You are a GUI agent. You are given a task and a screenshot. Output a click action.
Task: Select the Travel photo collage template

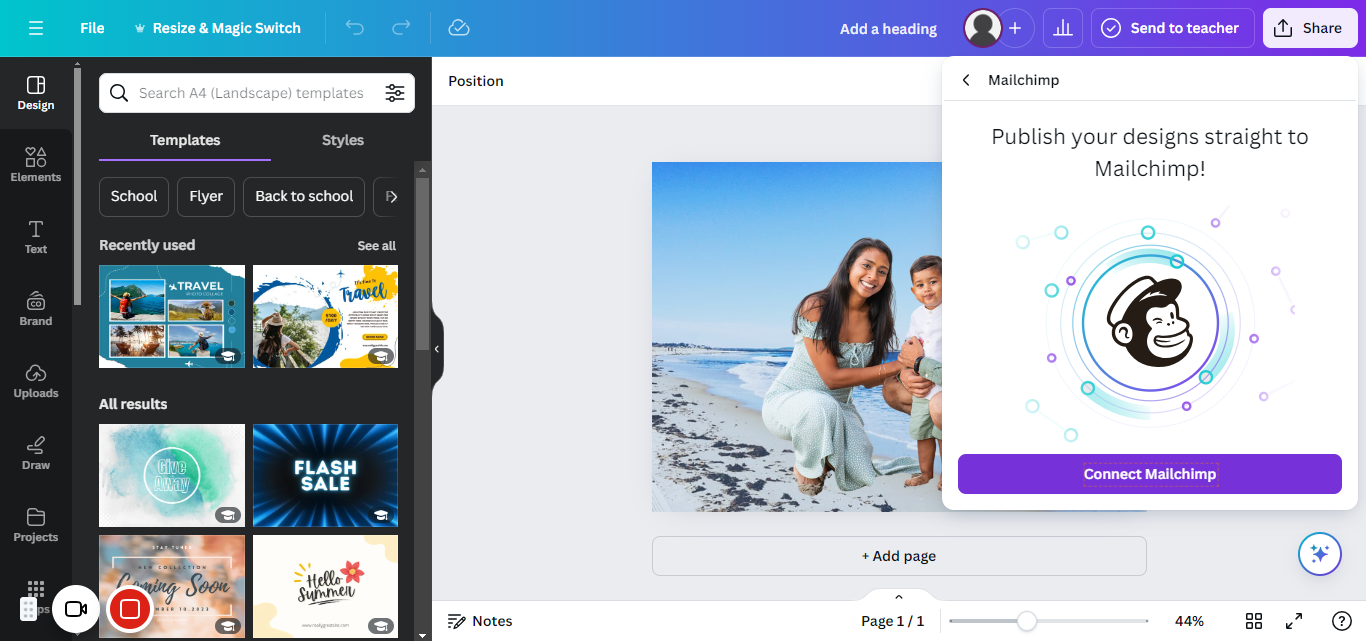(x=172, y=316)
